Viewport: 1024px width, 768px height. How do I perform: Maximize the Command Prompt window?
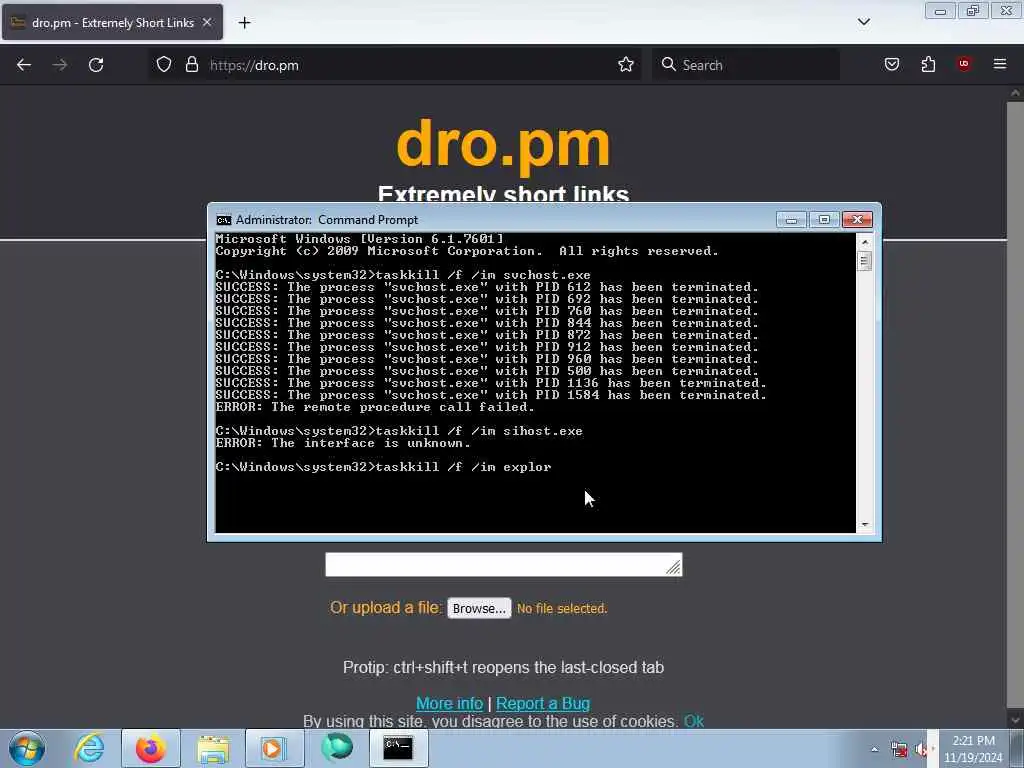824,219
